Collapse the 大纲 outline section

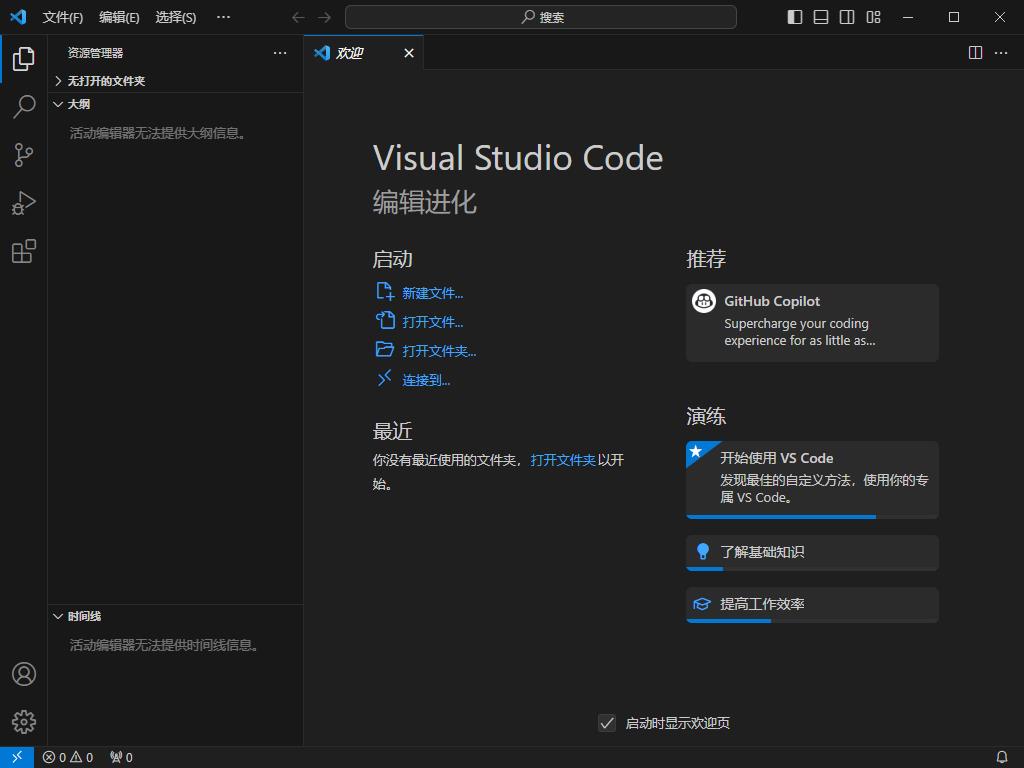[x=175, y=104]
